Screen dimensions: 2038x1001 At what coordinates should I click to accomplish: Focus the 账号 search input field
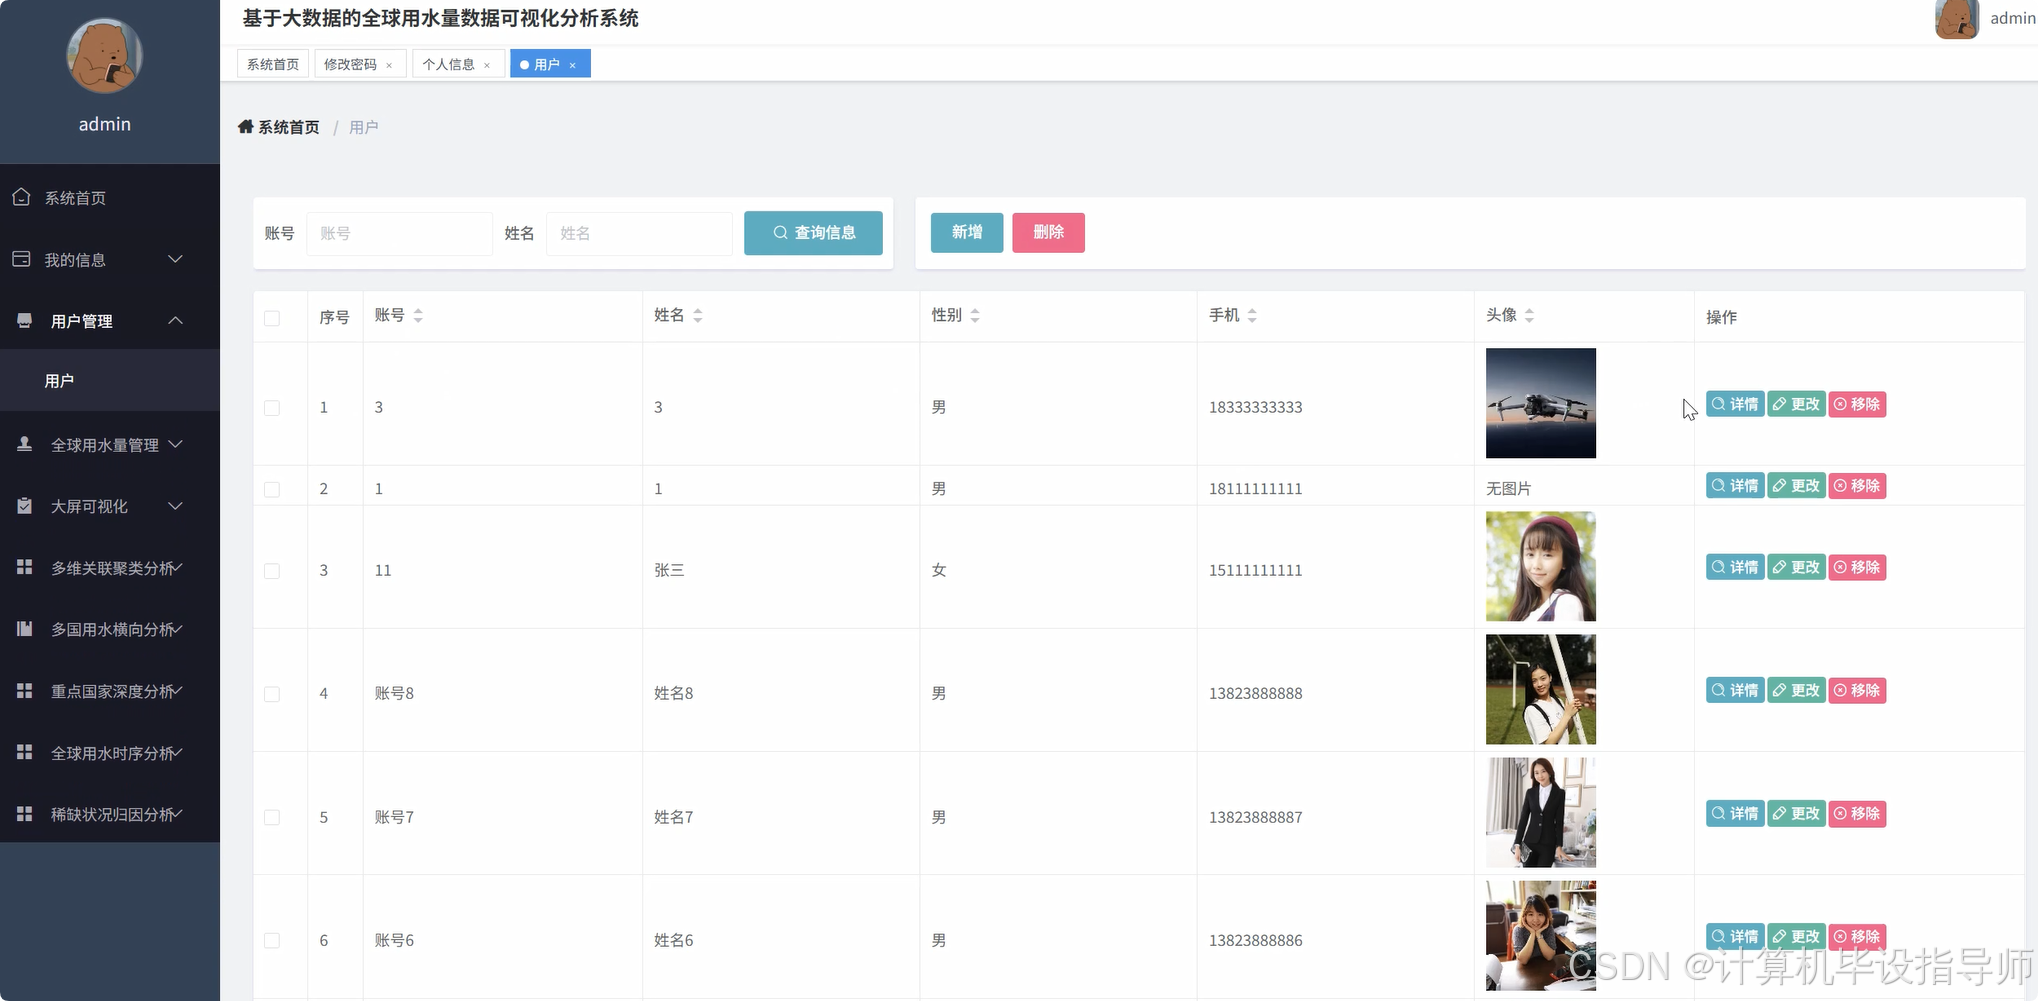399,233
